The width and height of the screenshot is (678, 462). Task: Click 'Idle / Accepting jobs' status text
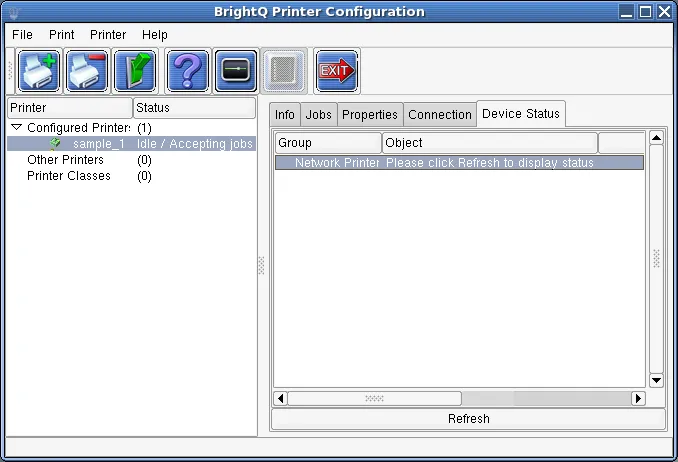coord(195,144)
